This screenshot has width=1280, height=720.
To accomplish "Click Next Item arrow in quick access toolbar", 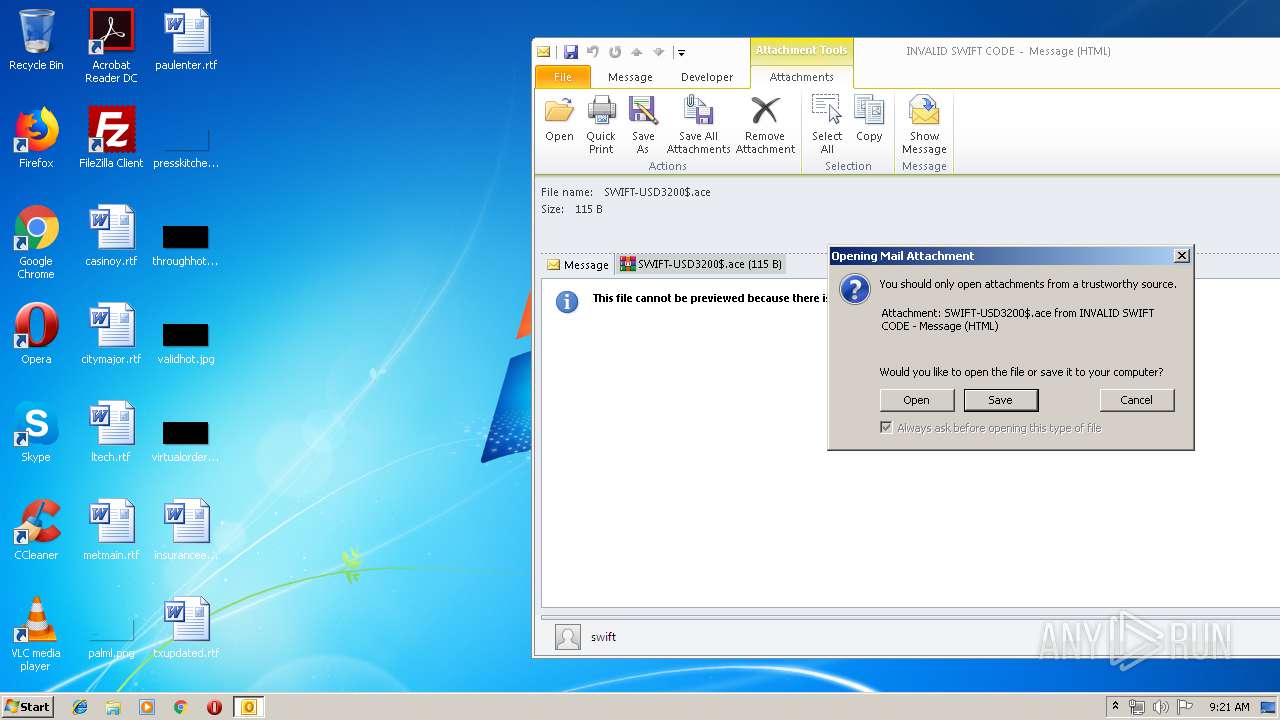I will pyautogui.click(x=658, y=52).
